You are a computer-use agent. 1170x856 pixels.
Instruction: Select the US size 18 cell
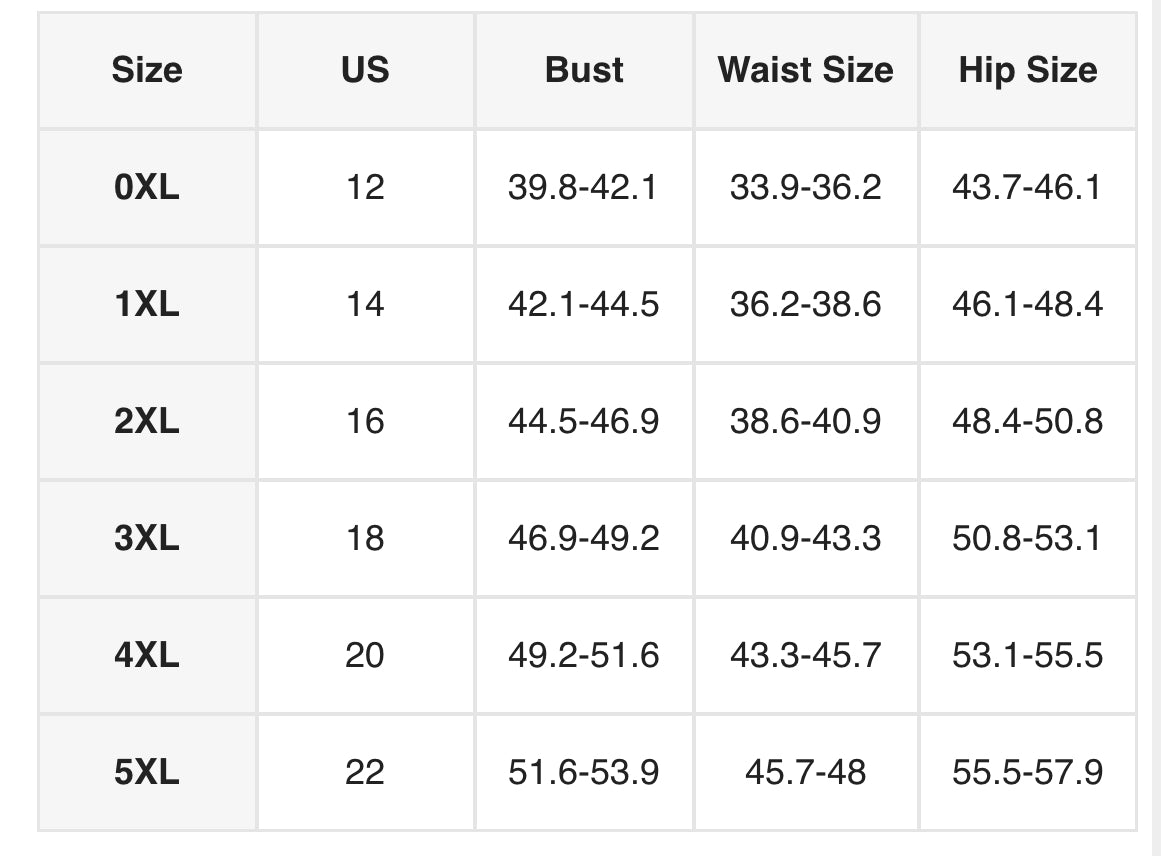point(365,538)
